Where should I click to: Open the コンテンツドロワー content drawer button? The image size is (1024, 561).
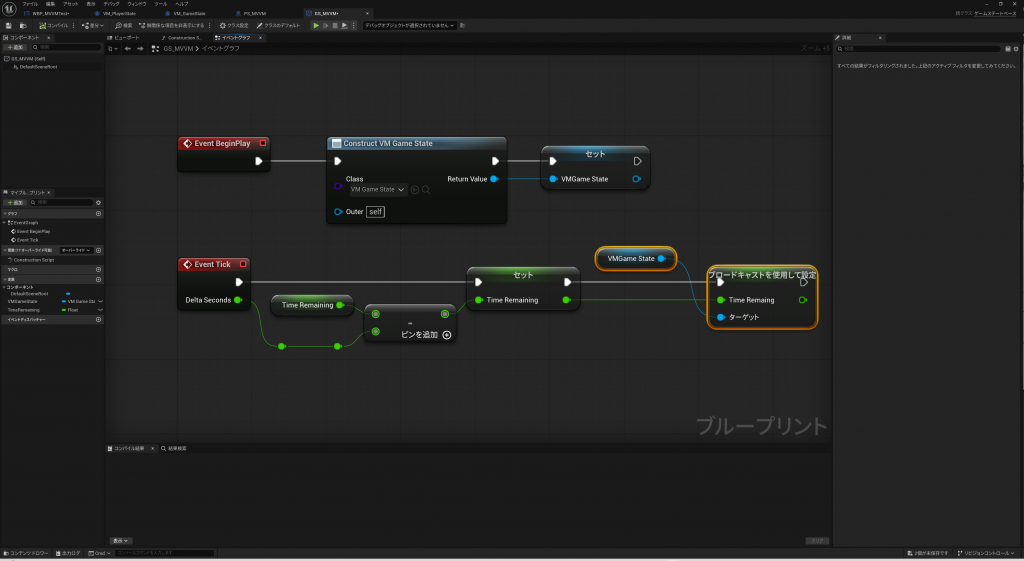click(x=25, y=553)
